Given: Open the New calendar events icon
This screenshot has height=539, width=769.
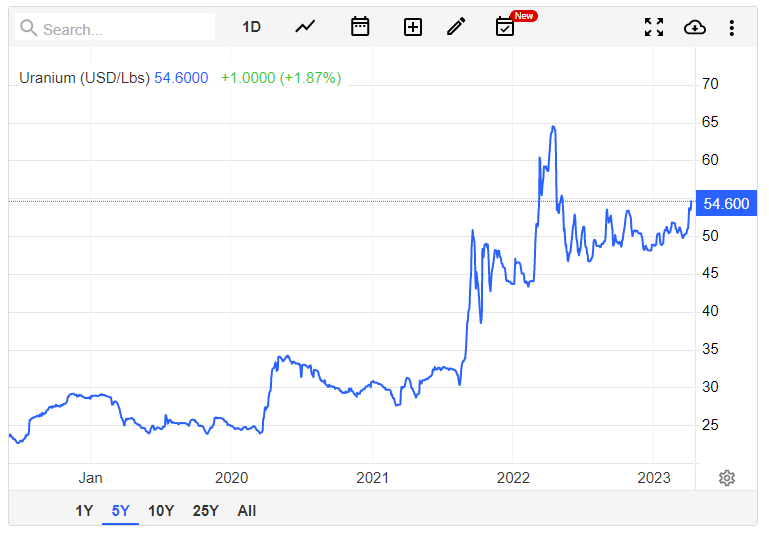Looking at the screenshot, I should 505,26.
